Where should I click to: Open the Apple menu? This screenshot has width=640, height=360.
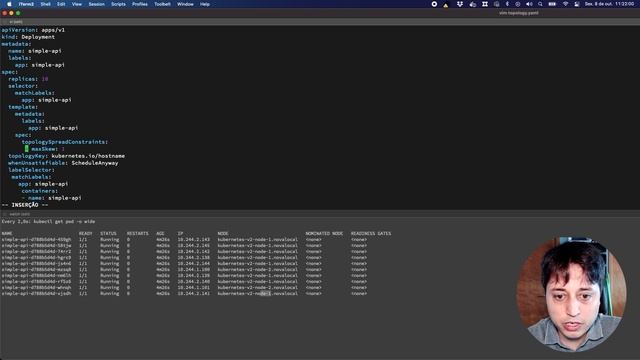tap(9, 4)
